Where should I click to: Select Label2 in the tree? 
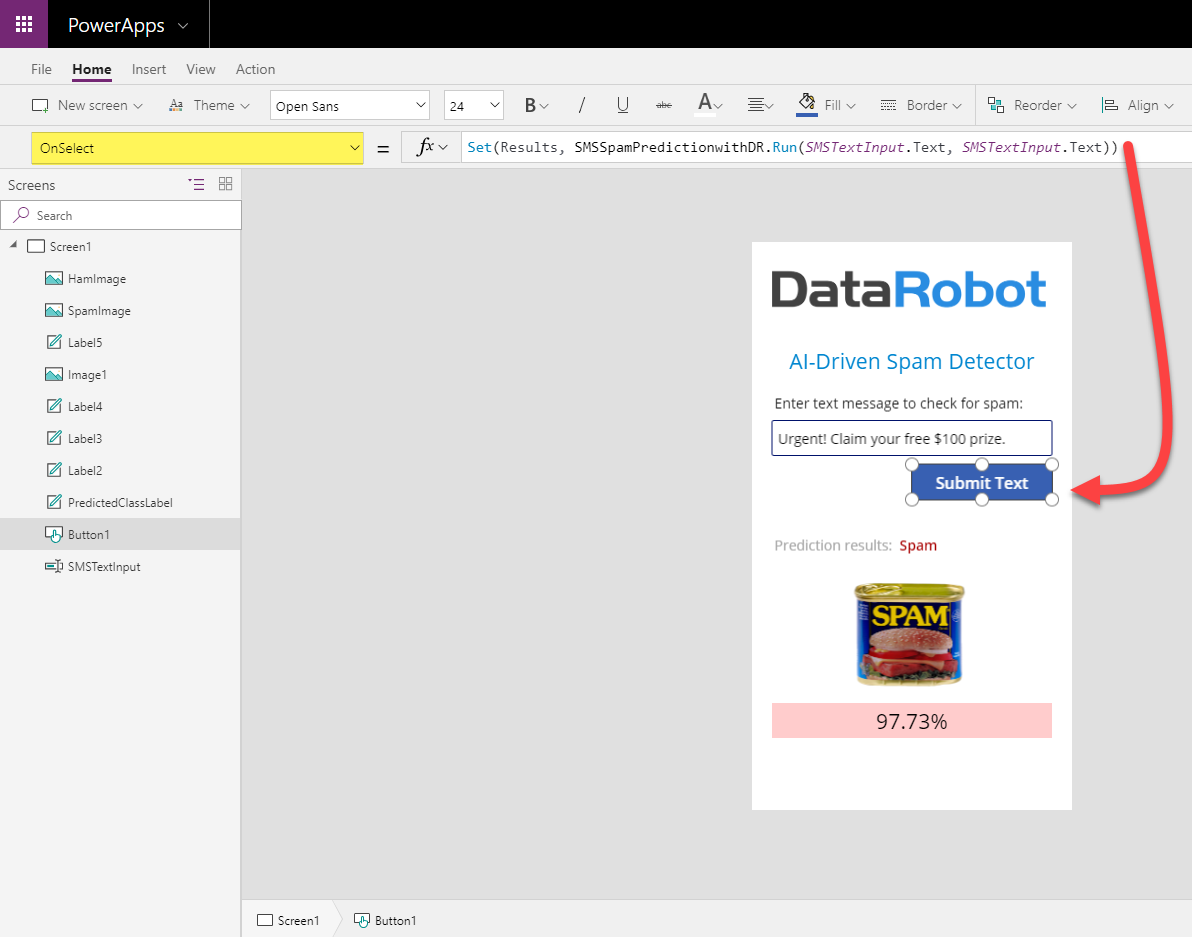(x=84, y=470)
